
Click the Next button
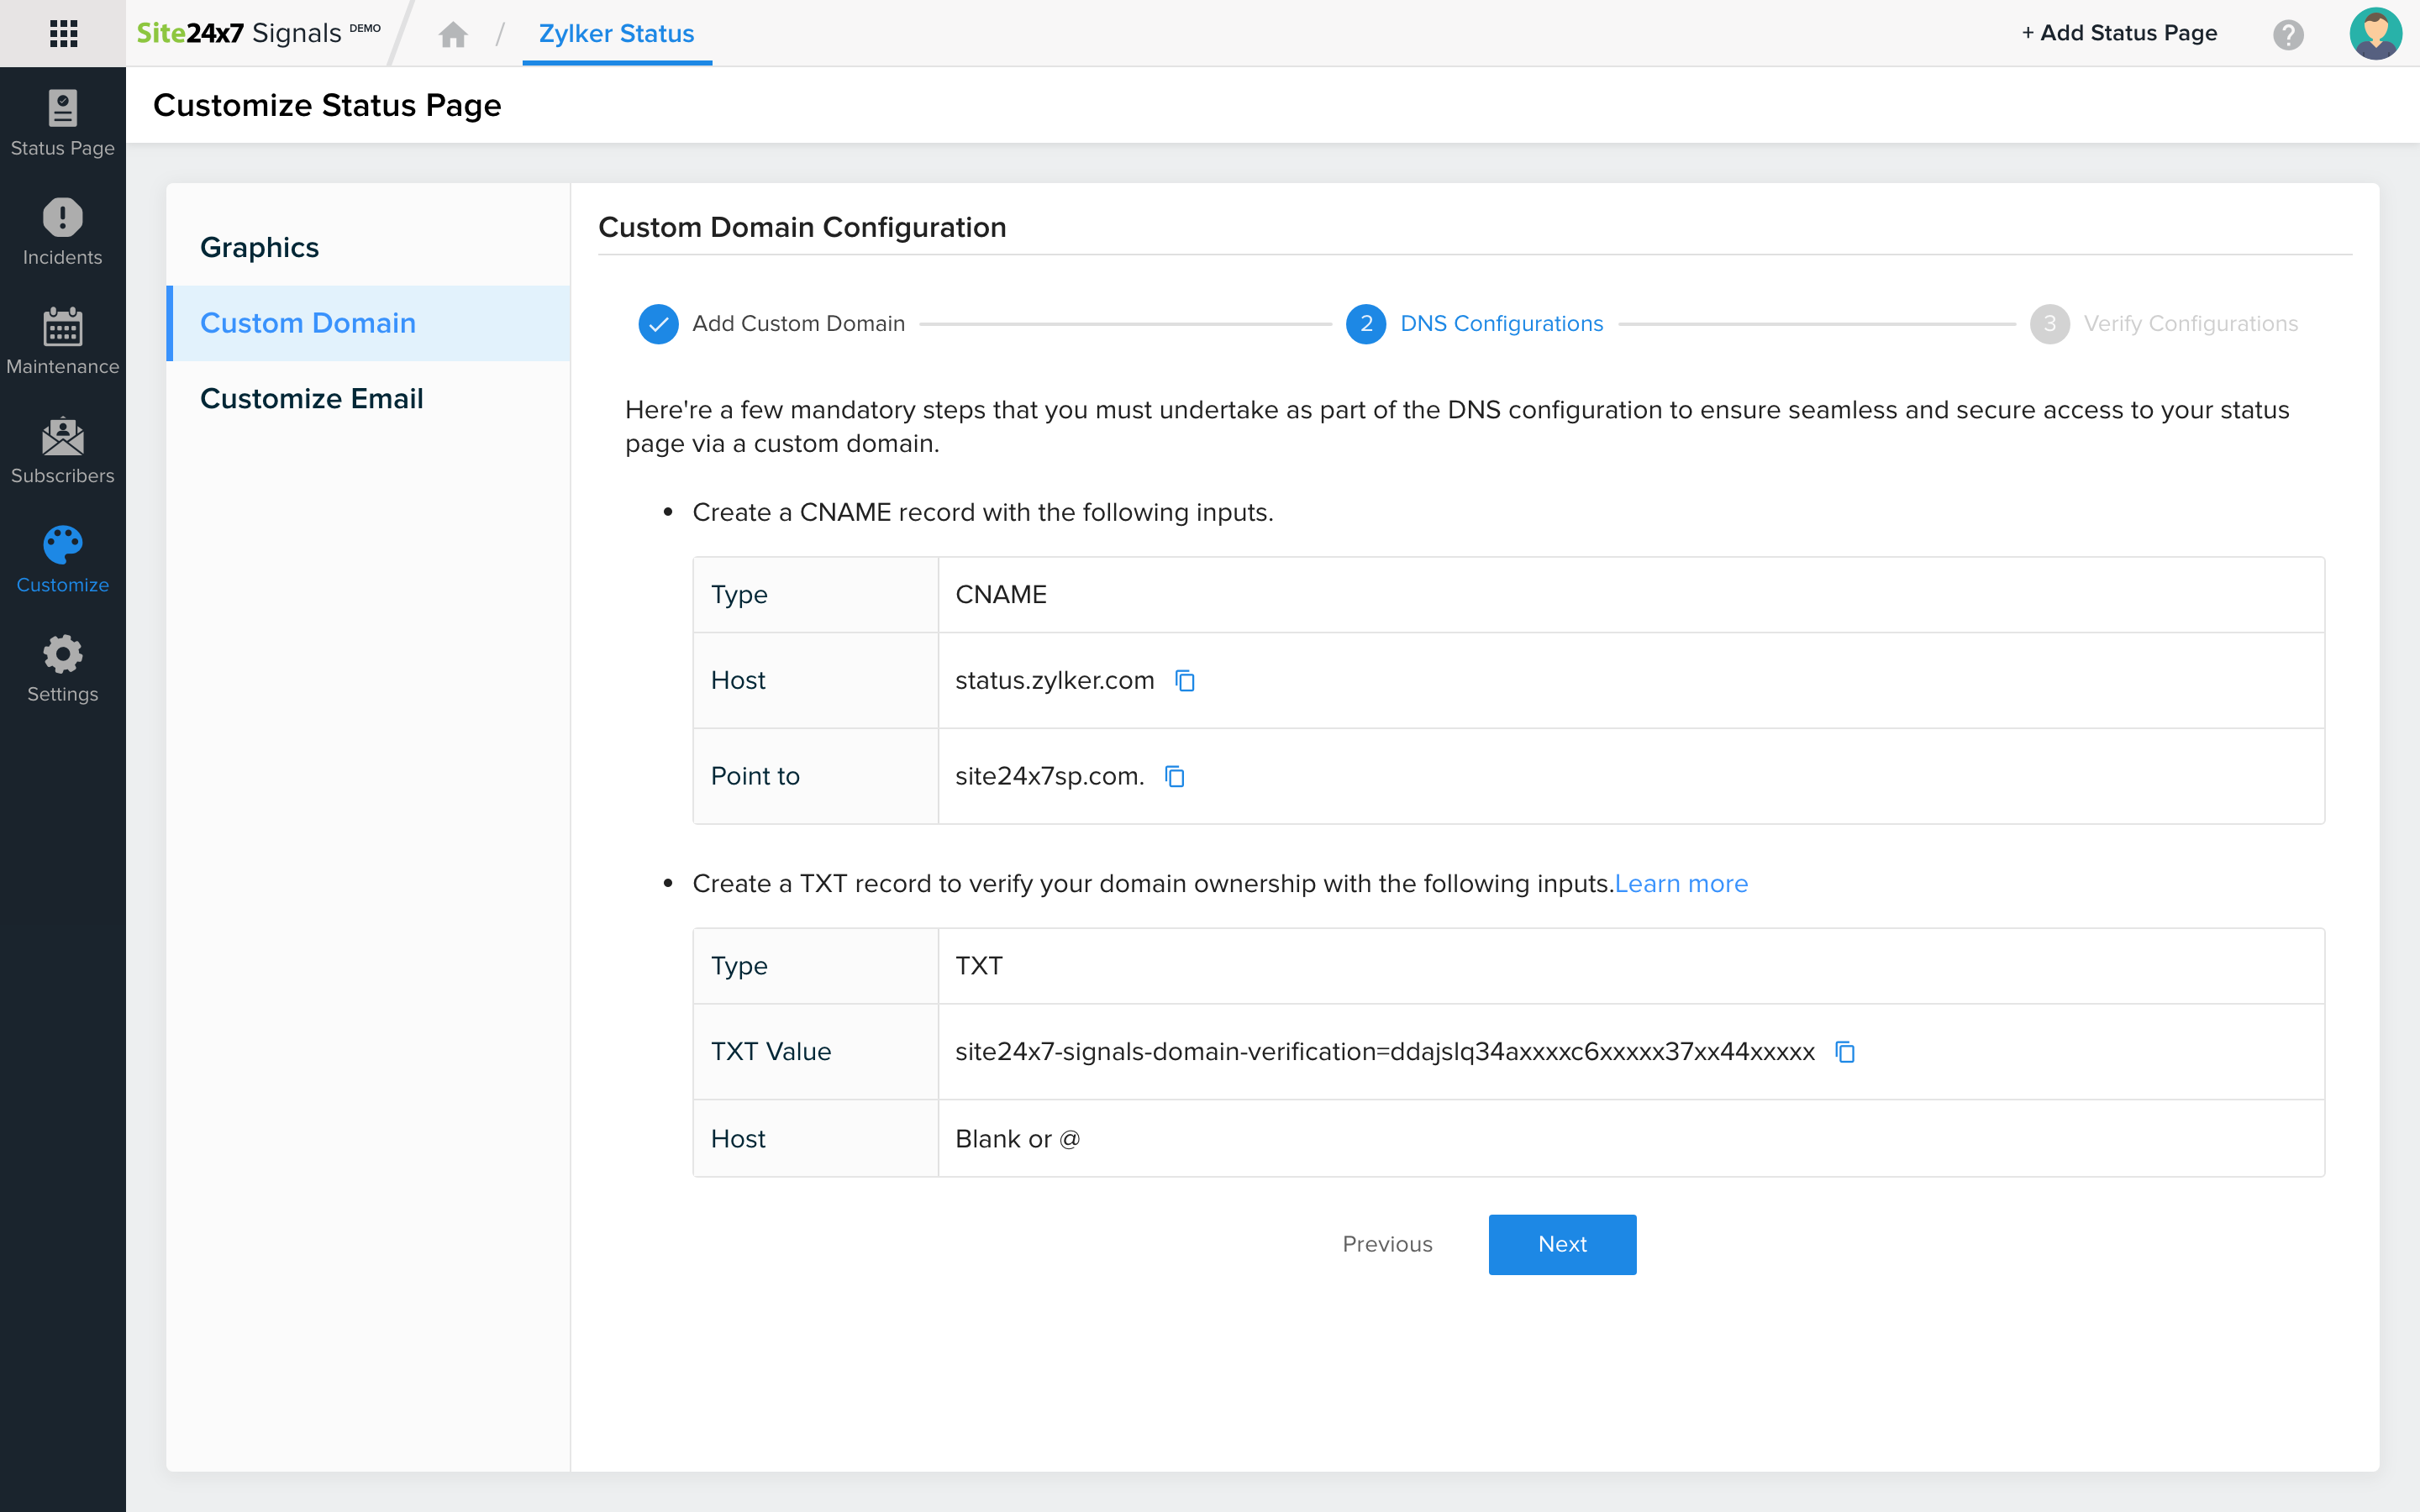[x=1562, y=1244]
